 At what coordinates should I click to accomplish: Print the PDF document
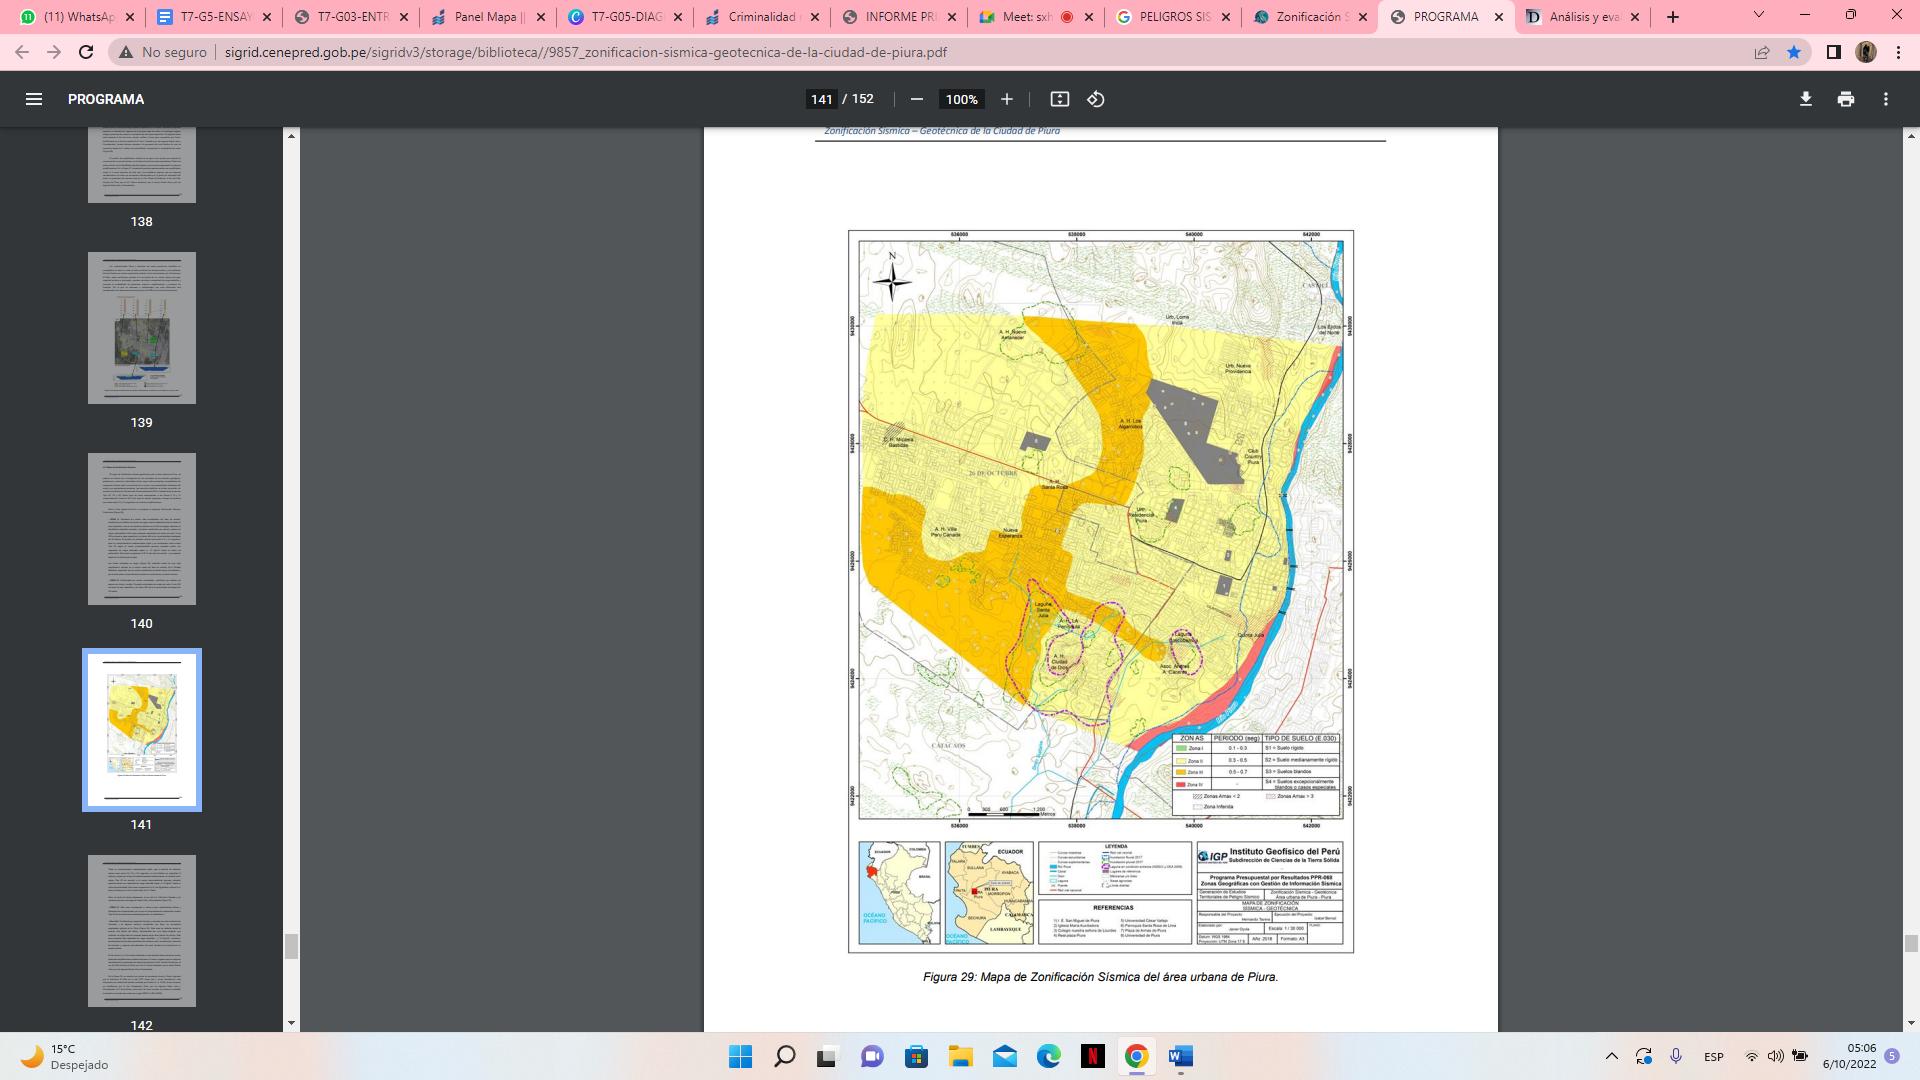click(1845, 99)
